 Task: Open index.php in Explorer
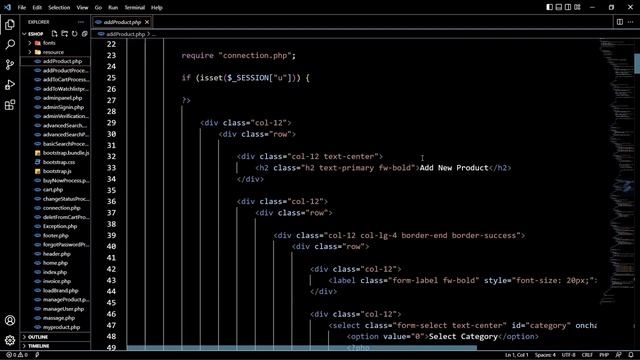tap(56, 272)
